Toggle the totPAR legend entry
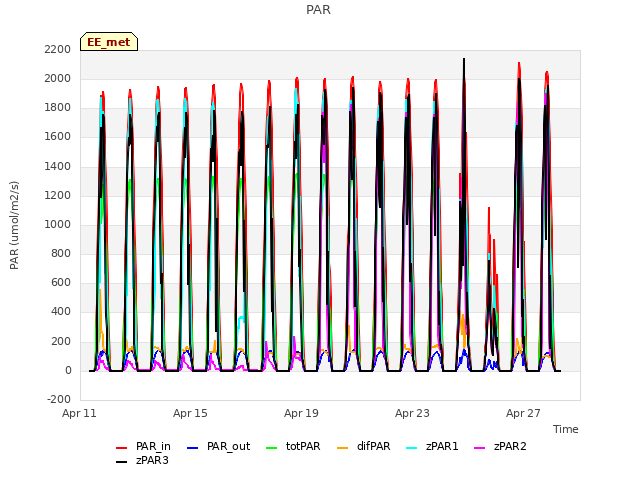 click(293, 447)
